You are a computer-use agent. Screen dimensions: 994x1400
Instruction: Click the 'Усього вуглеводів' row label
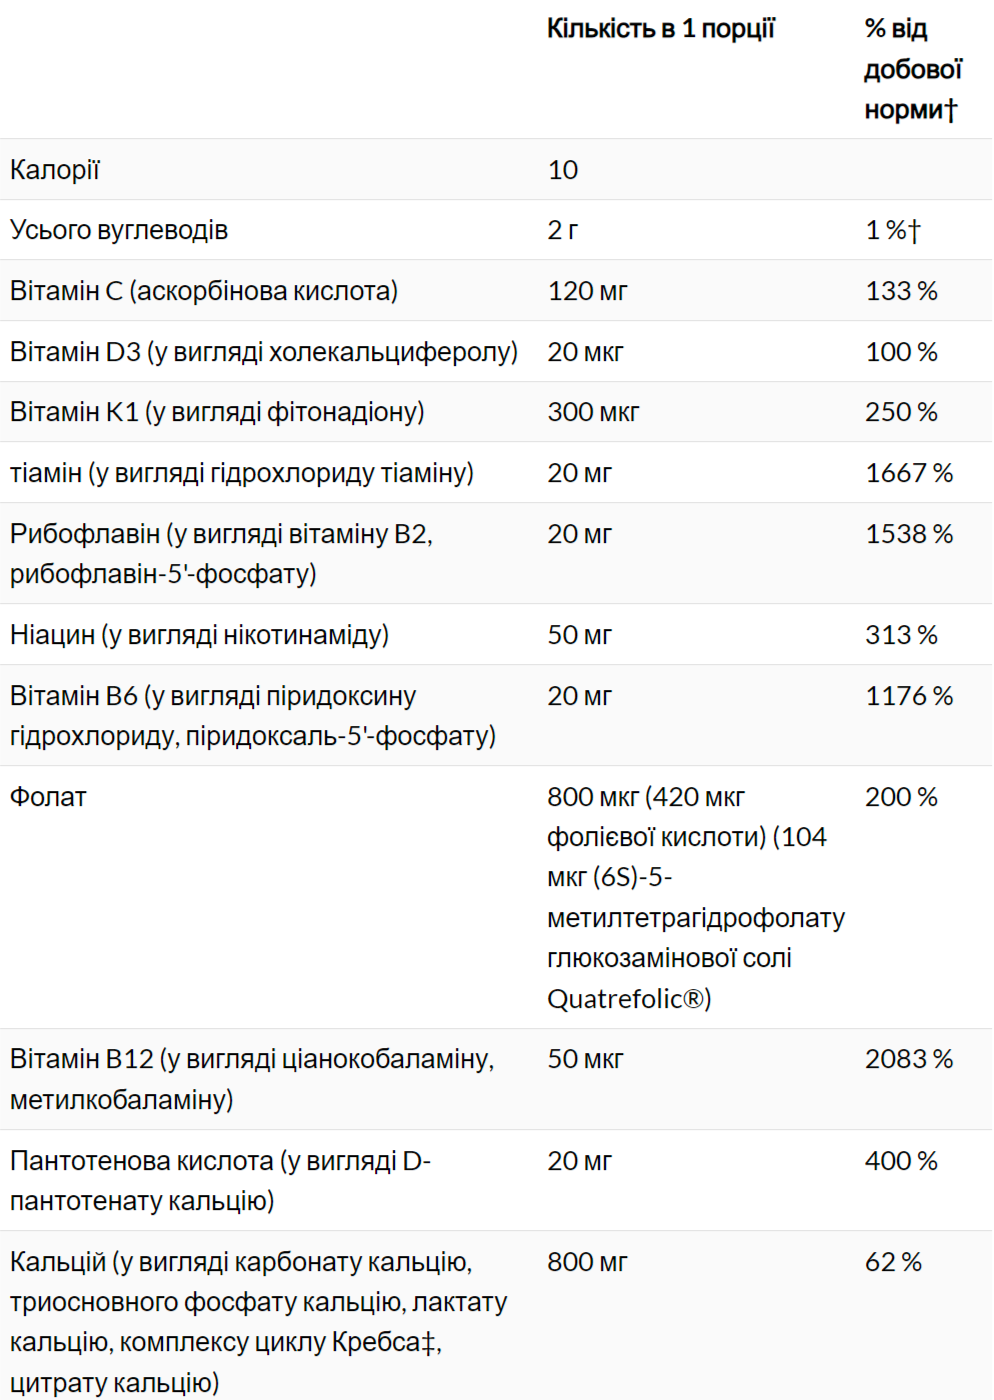click(x=119, y=230)
